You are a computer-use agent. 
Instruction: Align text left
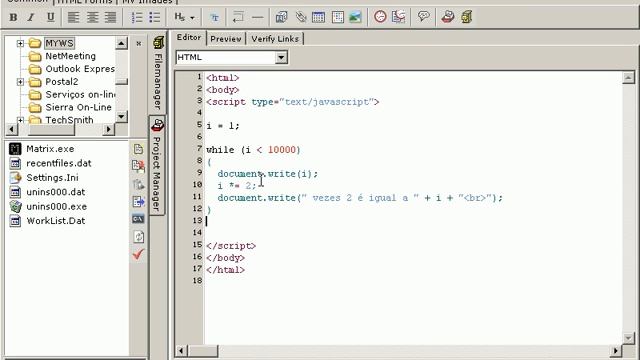[x=73, y=18]
